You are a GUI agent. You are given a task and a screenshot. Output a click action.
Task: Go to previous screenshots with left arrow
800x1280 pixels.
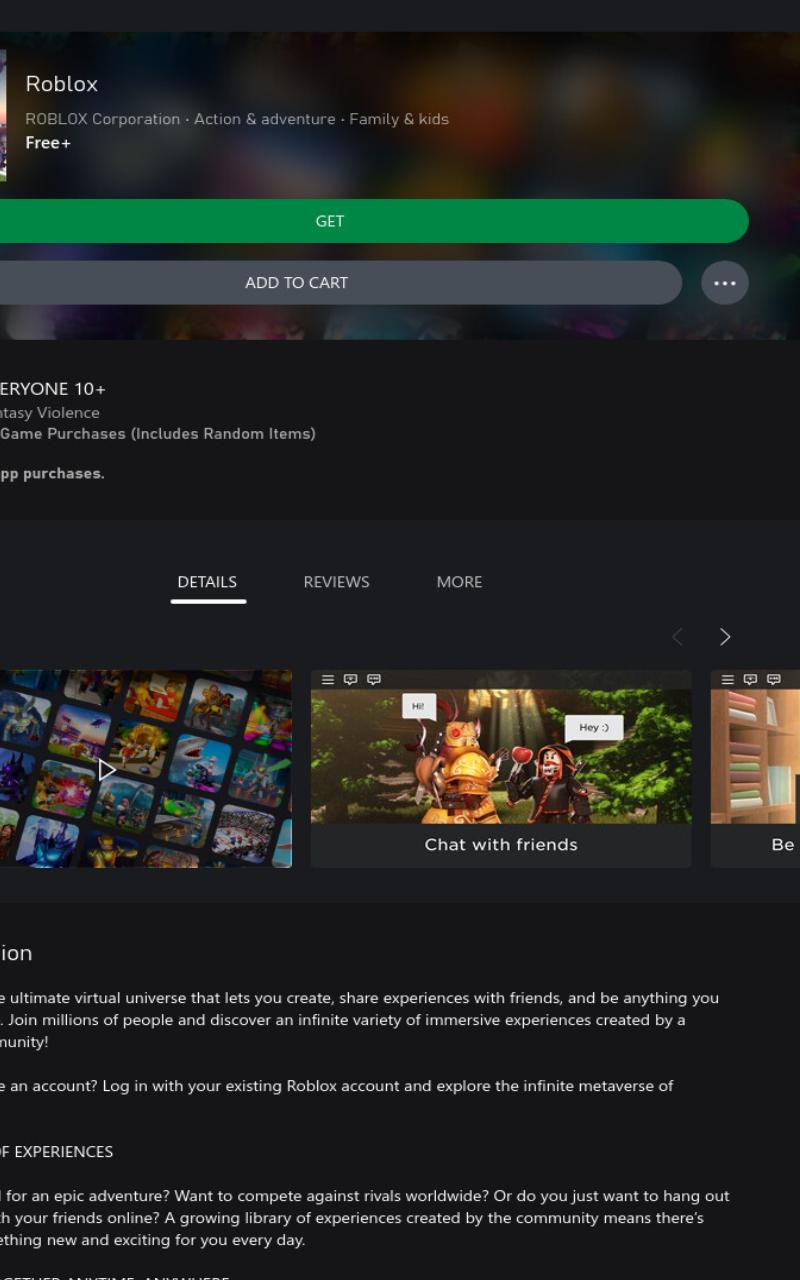coord(678,637)
